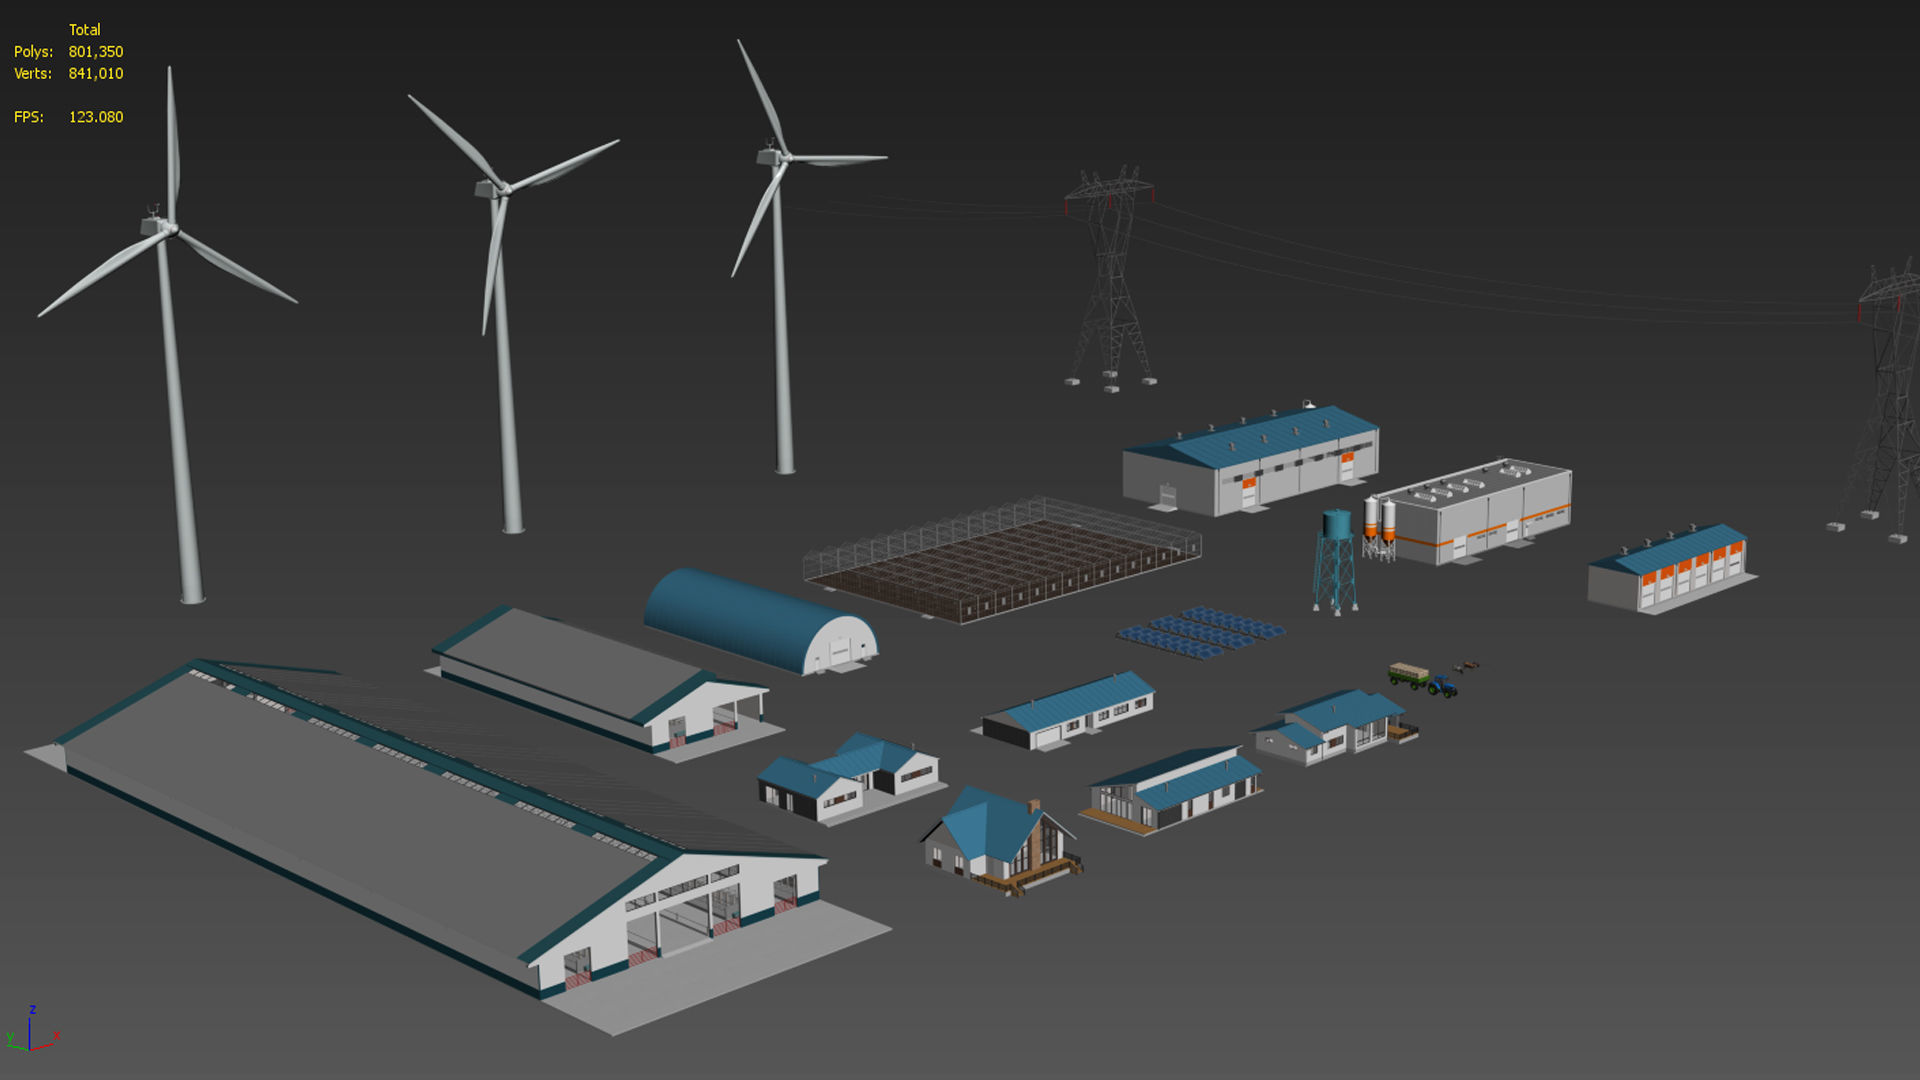
Task: Click the 'Polys:' label
Action: point(33,52)
